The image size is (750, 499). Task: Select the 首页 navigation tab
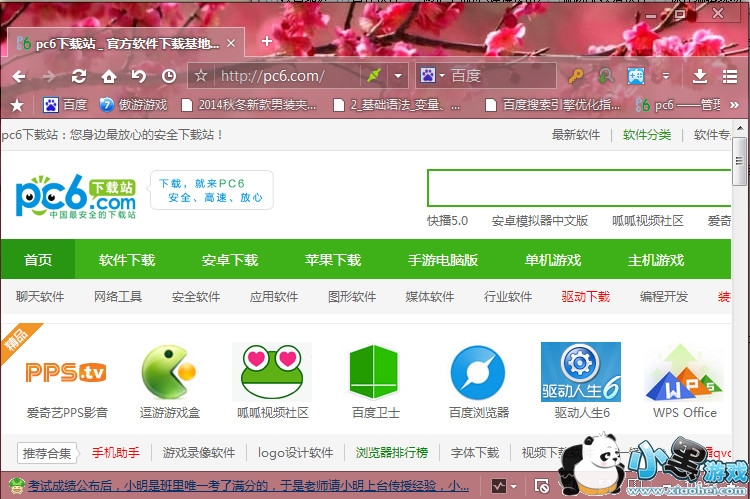pos(38,260)
